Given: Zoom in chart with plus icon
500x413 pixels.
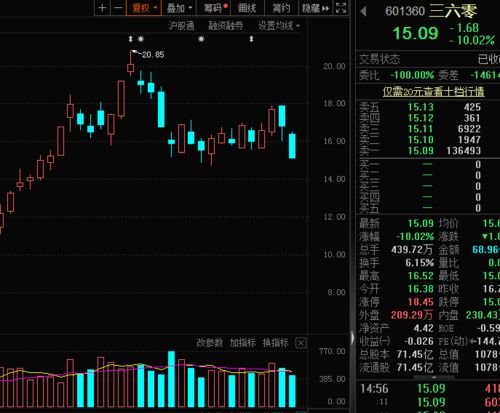Looking at the screenshot, I should (x=103, y=8).
